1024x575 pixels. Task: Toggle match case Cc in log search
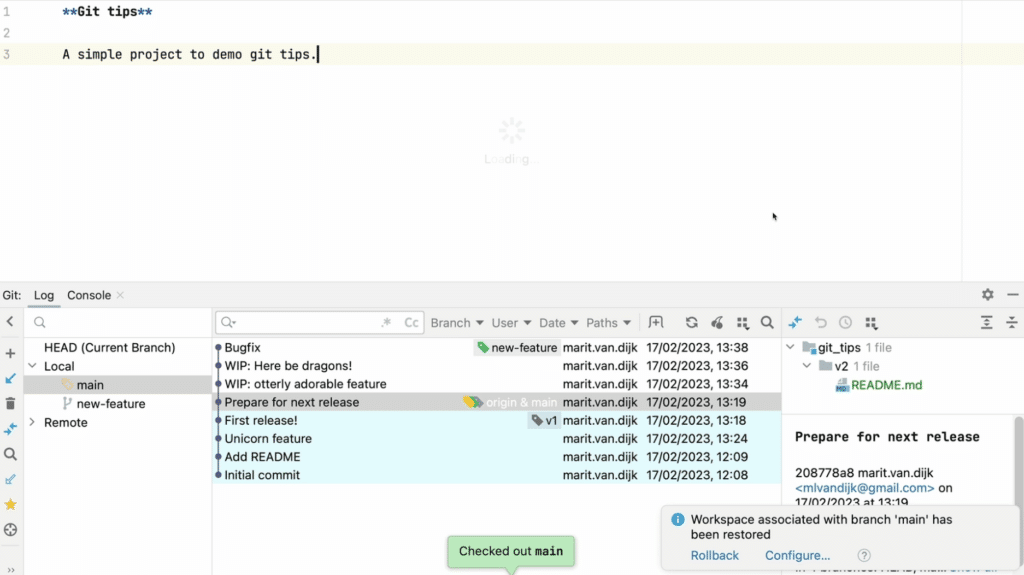coord(411,323)
